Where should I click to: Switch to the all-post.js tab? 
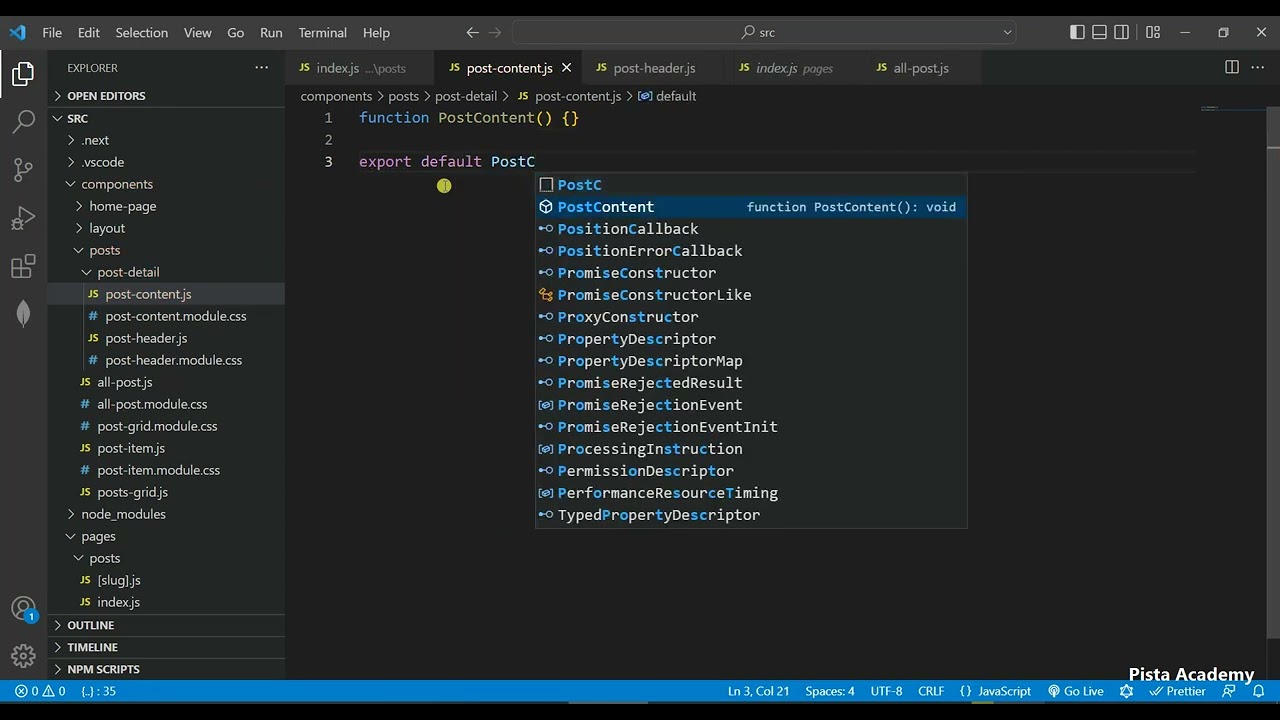tap(921, 68)
